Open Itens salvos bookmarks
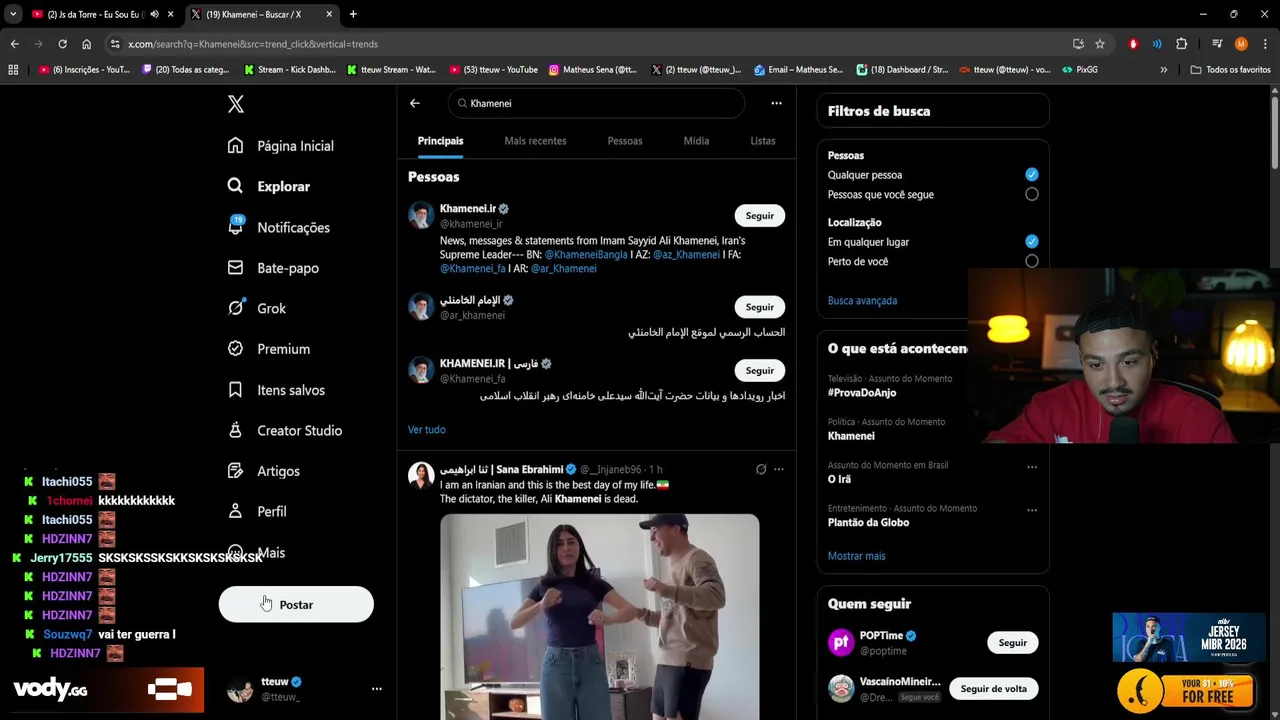 (276, 390)
